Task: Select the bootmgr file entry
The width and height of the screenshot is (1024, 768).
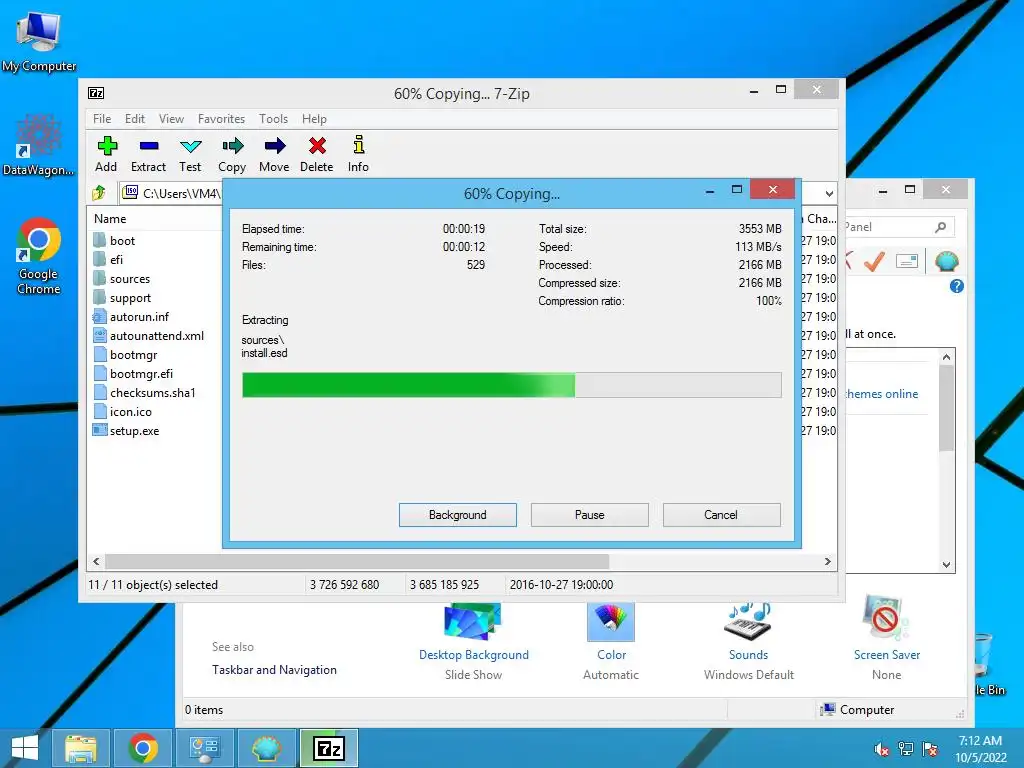Action: (125, 355)
